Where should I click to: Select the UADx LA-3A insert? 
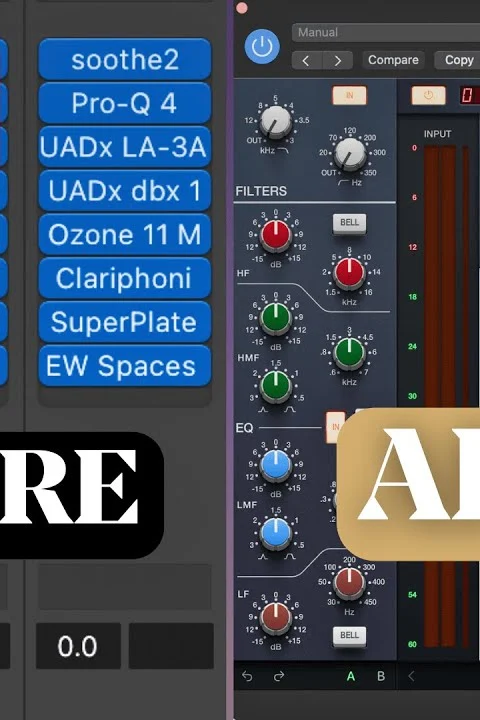[124, 147]
